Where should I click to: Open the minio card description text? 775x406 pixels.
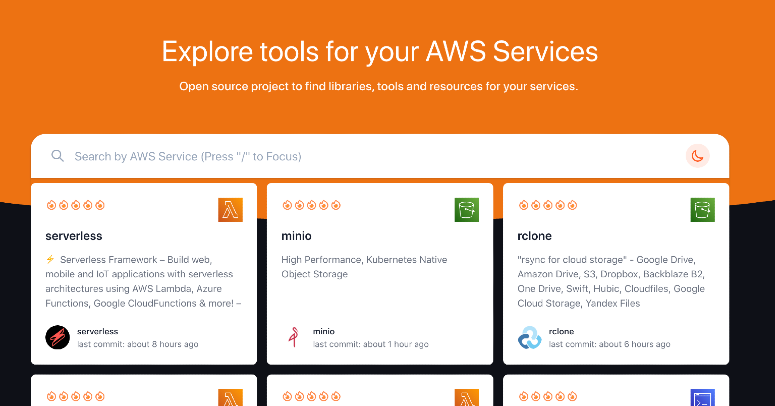(364, 267)
